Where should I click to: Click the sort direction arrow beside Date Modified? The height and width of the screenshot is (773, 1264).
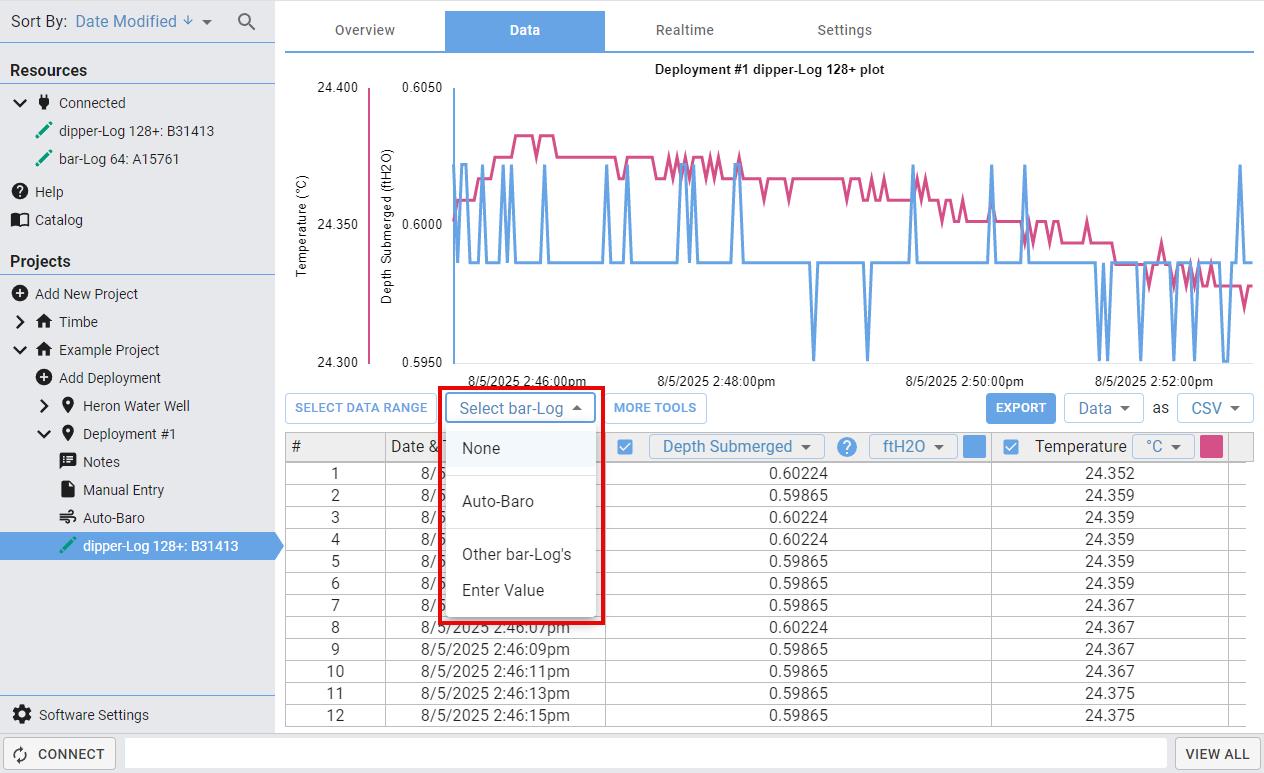click(187, 21)
